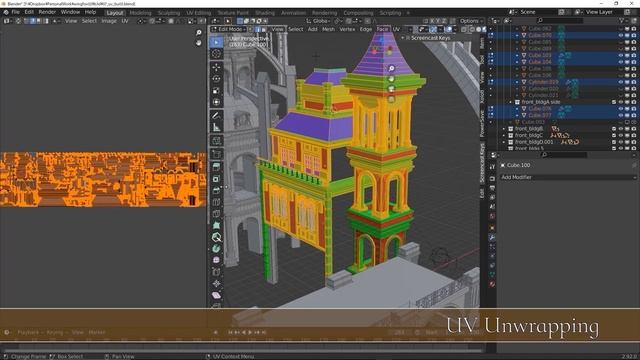Click the outliner search field
640x360 pixels.
[559, 20]
